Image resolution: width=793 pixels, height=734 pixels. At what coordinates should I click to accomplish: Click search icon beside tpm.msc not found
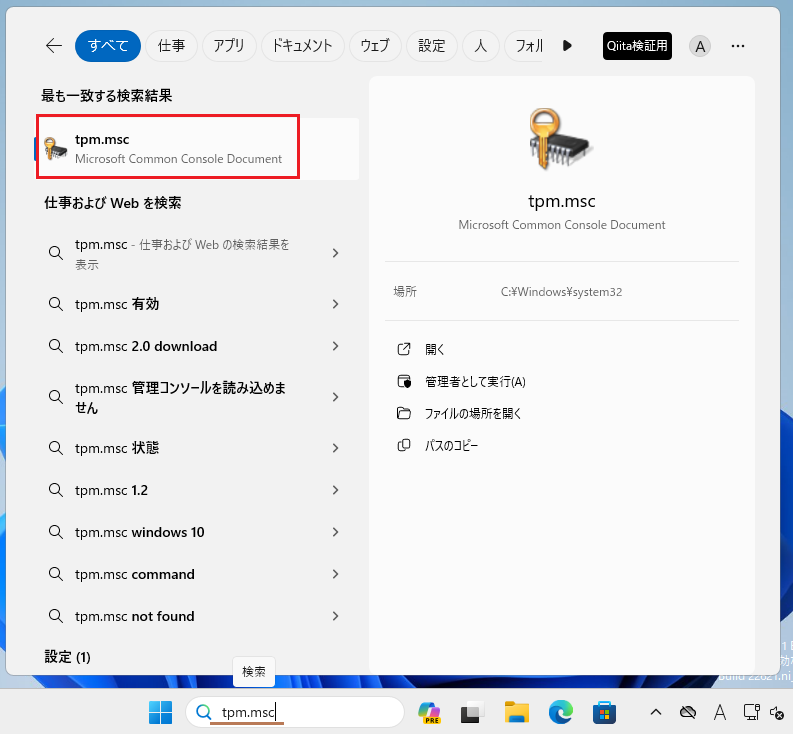coord(56,616)
